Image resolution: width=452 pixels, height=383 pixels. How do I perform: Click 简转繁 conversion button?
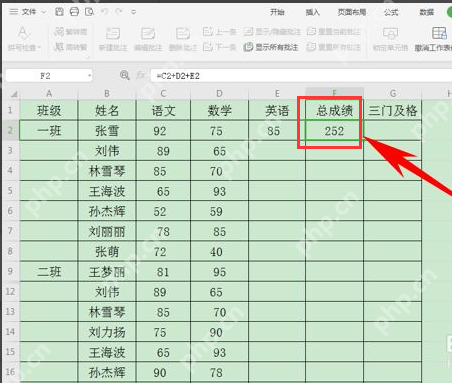pos(70,47)
